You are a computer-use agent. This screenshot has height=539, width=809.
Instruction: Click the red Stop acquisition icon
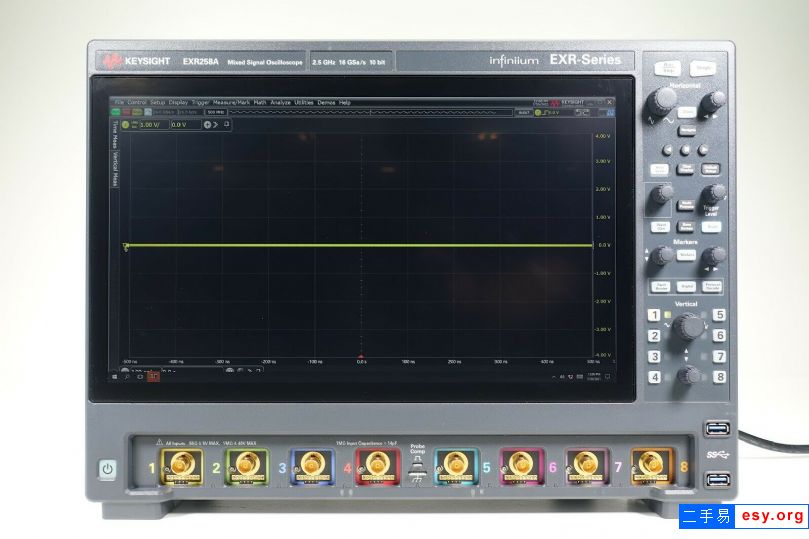point(127,111)
